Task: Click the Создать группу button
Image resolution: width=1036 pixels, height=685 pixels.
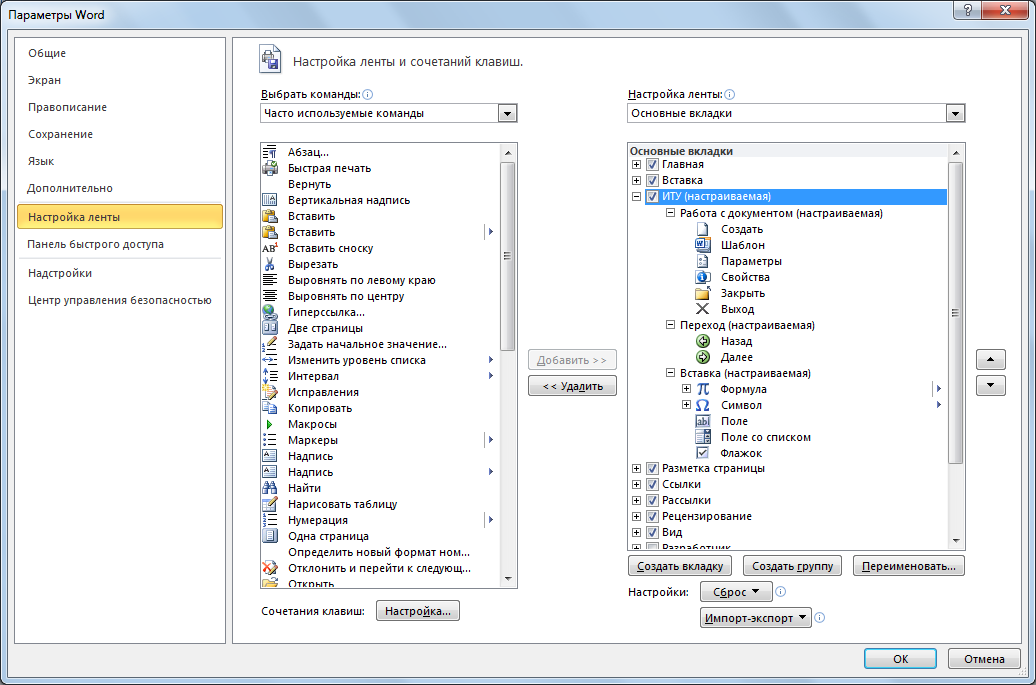Action: pos(793,566)
